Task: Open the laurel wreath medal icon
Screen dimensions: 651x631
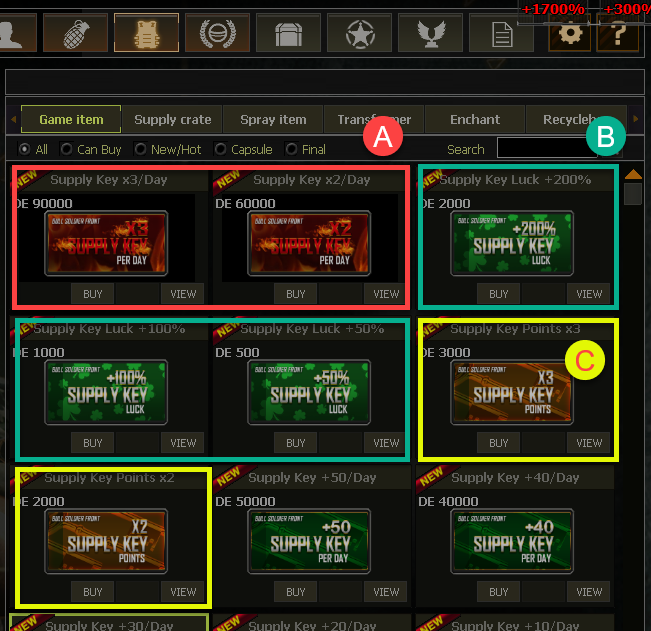Action: (x=218, y=32)
